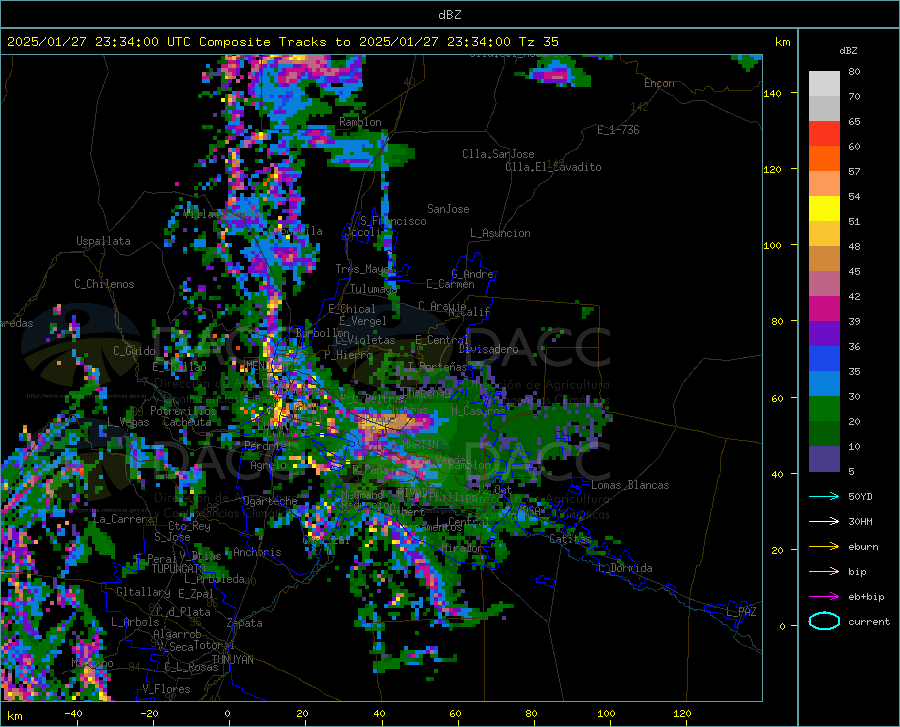Click the 'TUNUYAN' map label
900x727 pixels.
click(232, 660)
